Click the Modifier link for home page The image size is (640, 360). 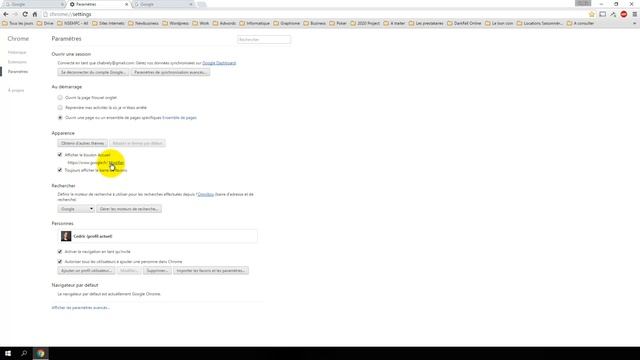(x=116, y=162)
